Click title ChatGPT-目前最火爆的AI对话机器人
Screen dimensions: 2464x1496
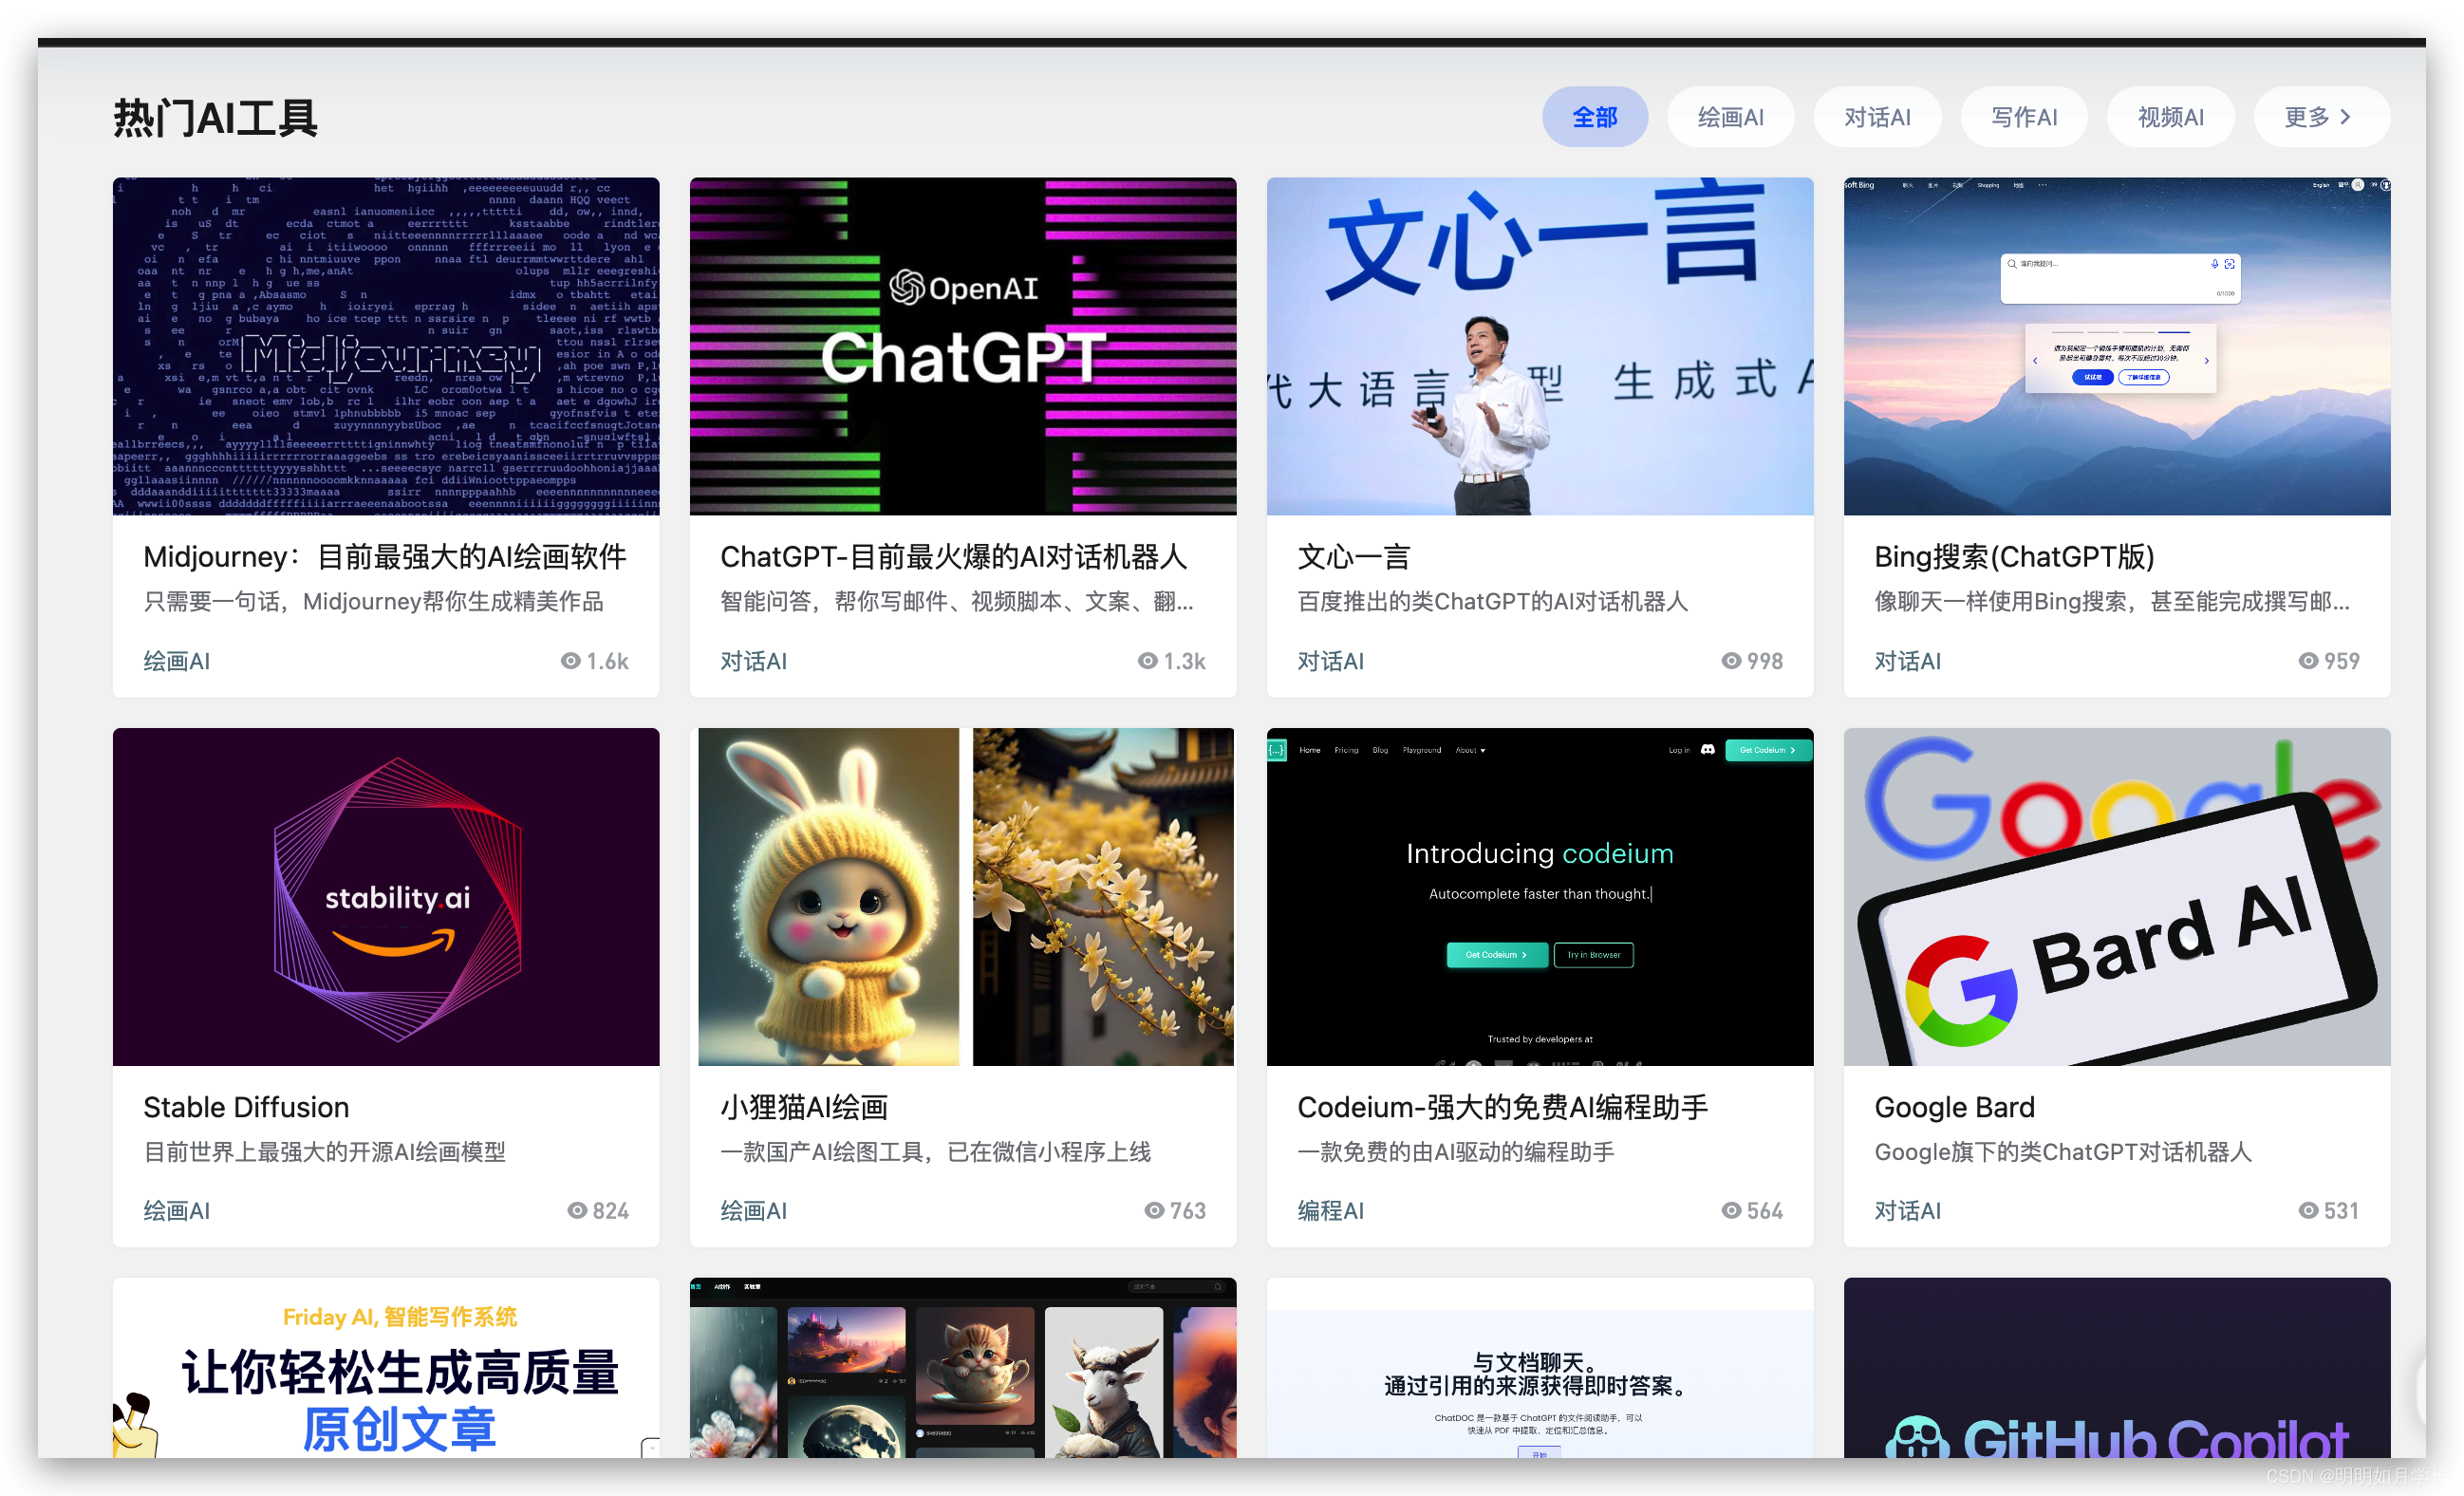(954, 557)
